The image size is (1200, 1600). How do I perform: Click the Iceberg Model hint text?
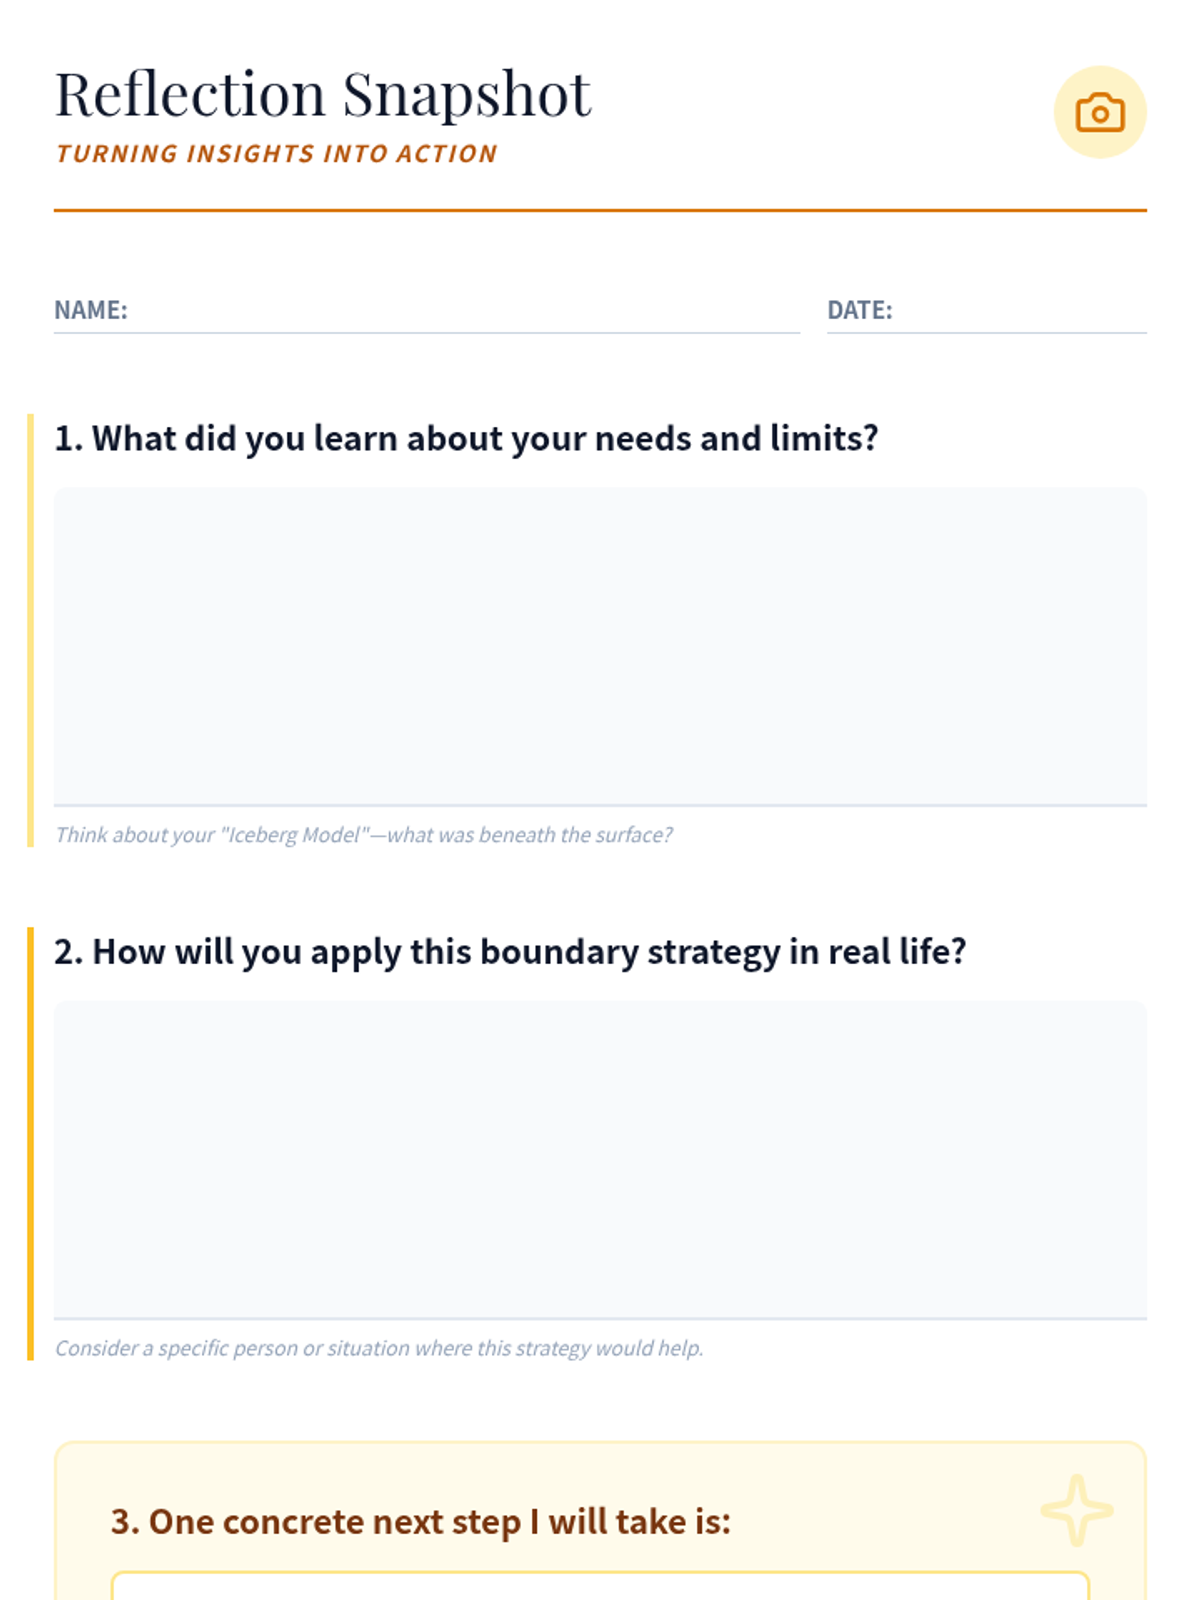click(363, 835)
